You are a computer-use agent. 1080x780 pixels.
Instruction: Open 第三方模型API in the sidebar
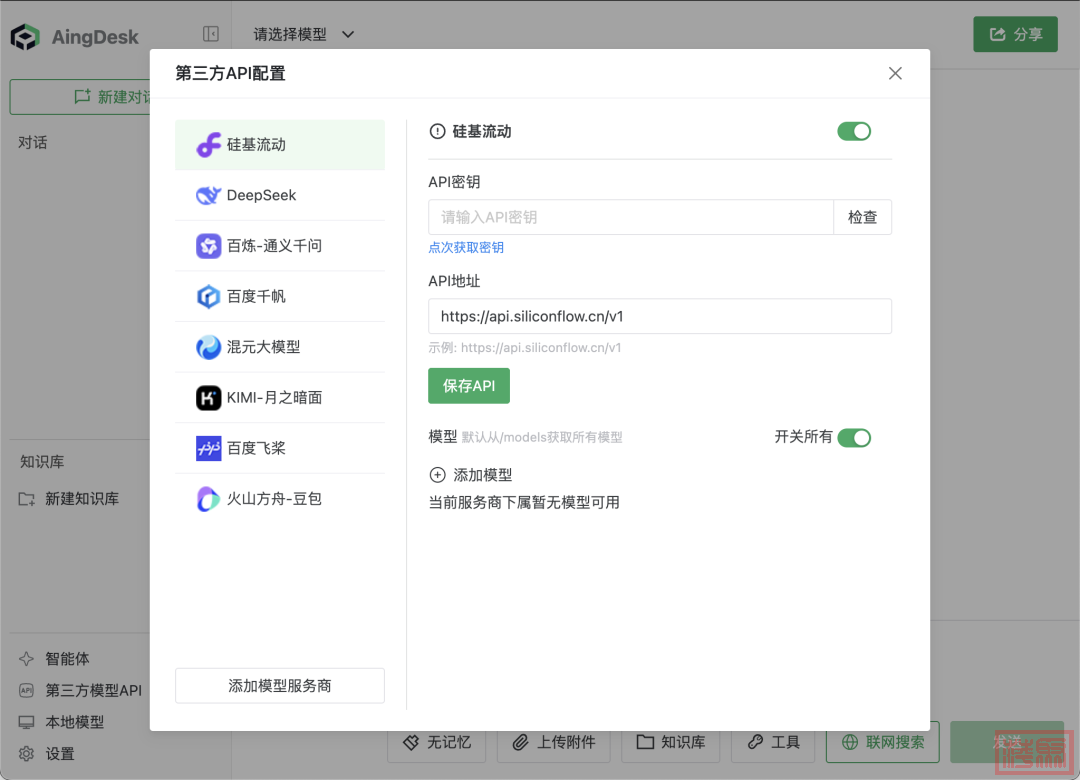point(81,690)
